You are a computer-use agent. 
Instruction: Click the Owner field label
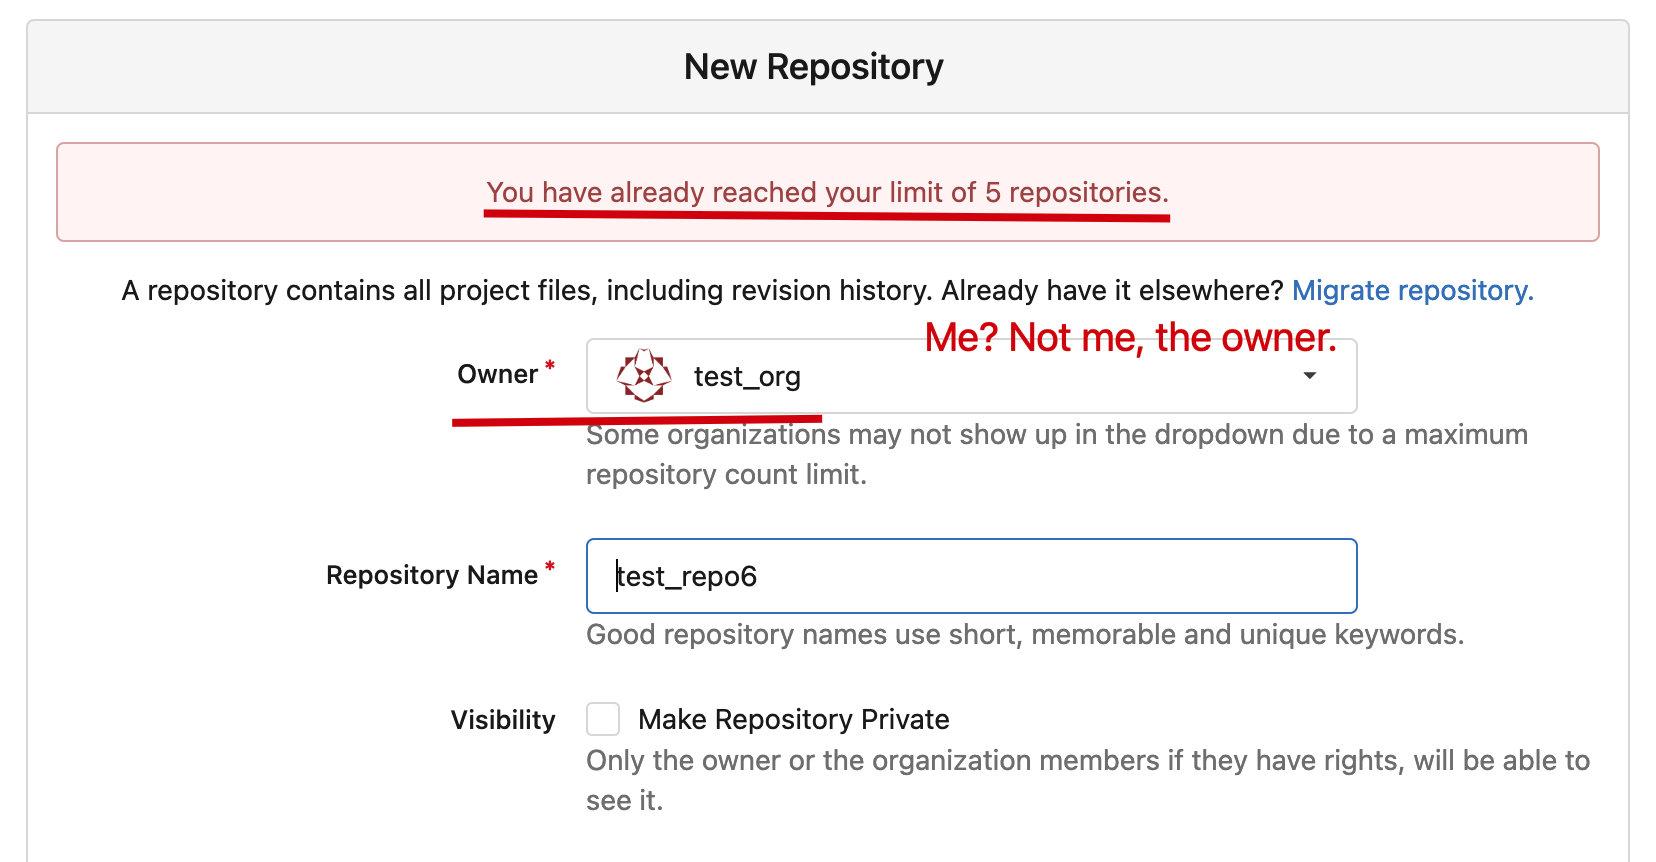click(497, 375)
